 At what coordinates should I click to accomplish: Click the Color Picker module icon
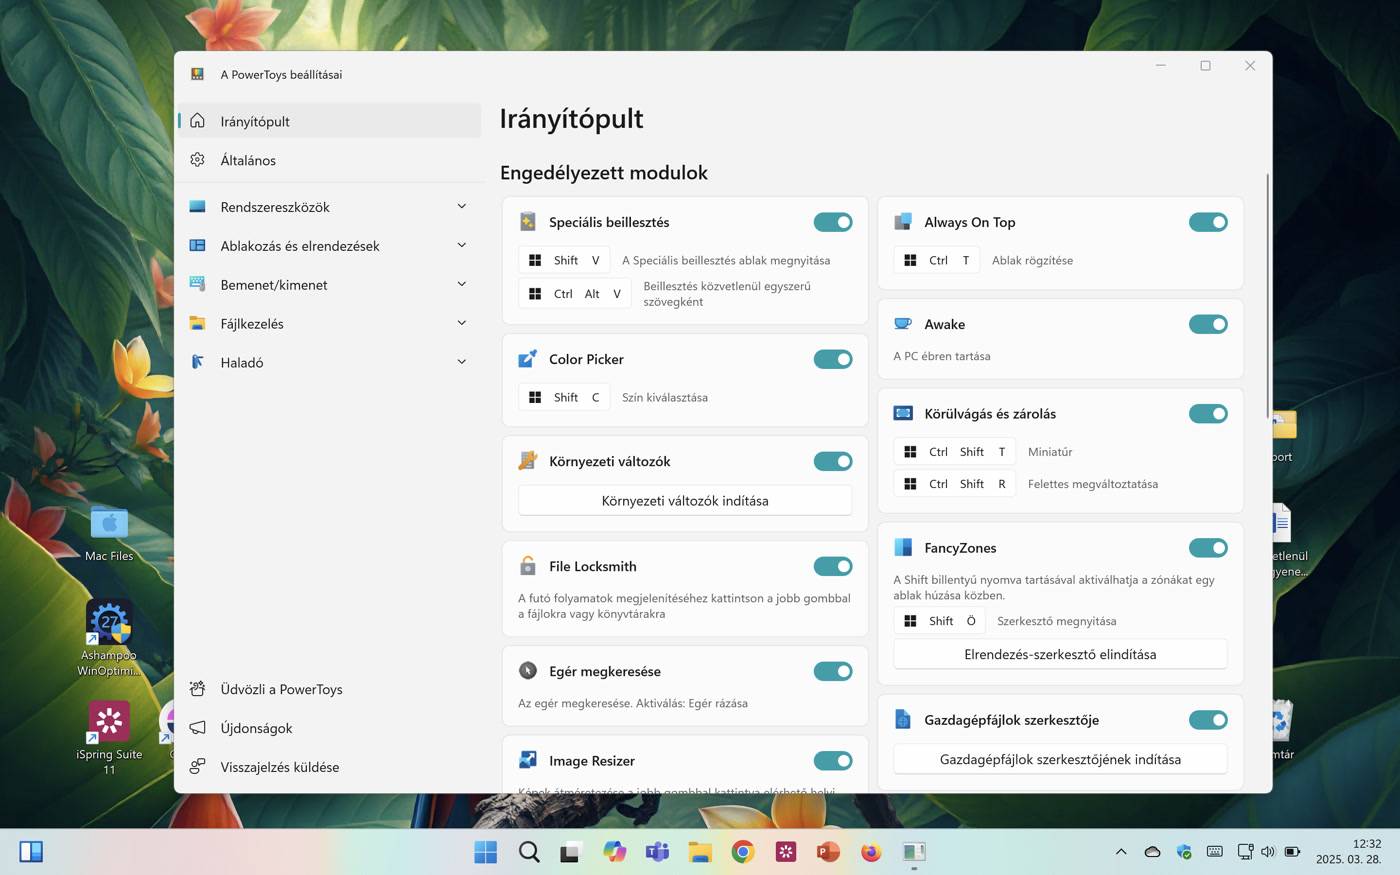pyautogui.click(x=528, y=359)
